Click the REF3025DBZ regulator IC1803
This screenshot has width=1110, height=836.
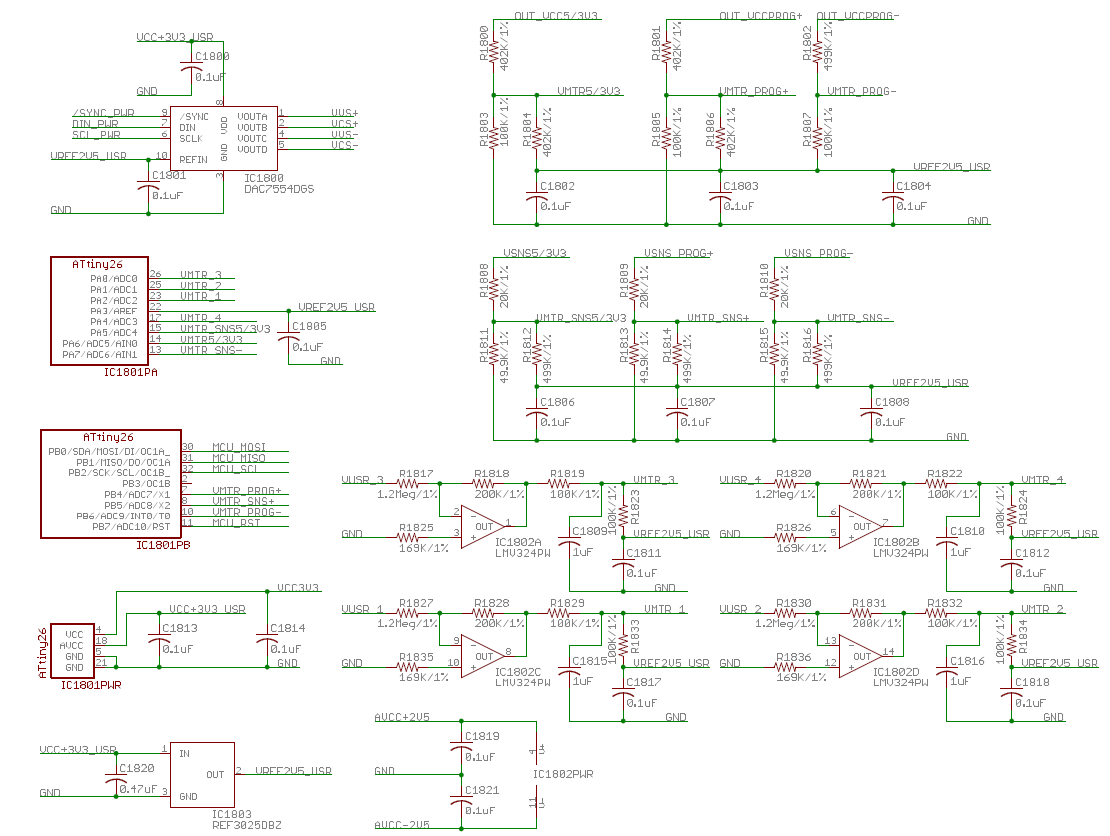(x=202, y=774)
